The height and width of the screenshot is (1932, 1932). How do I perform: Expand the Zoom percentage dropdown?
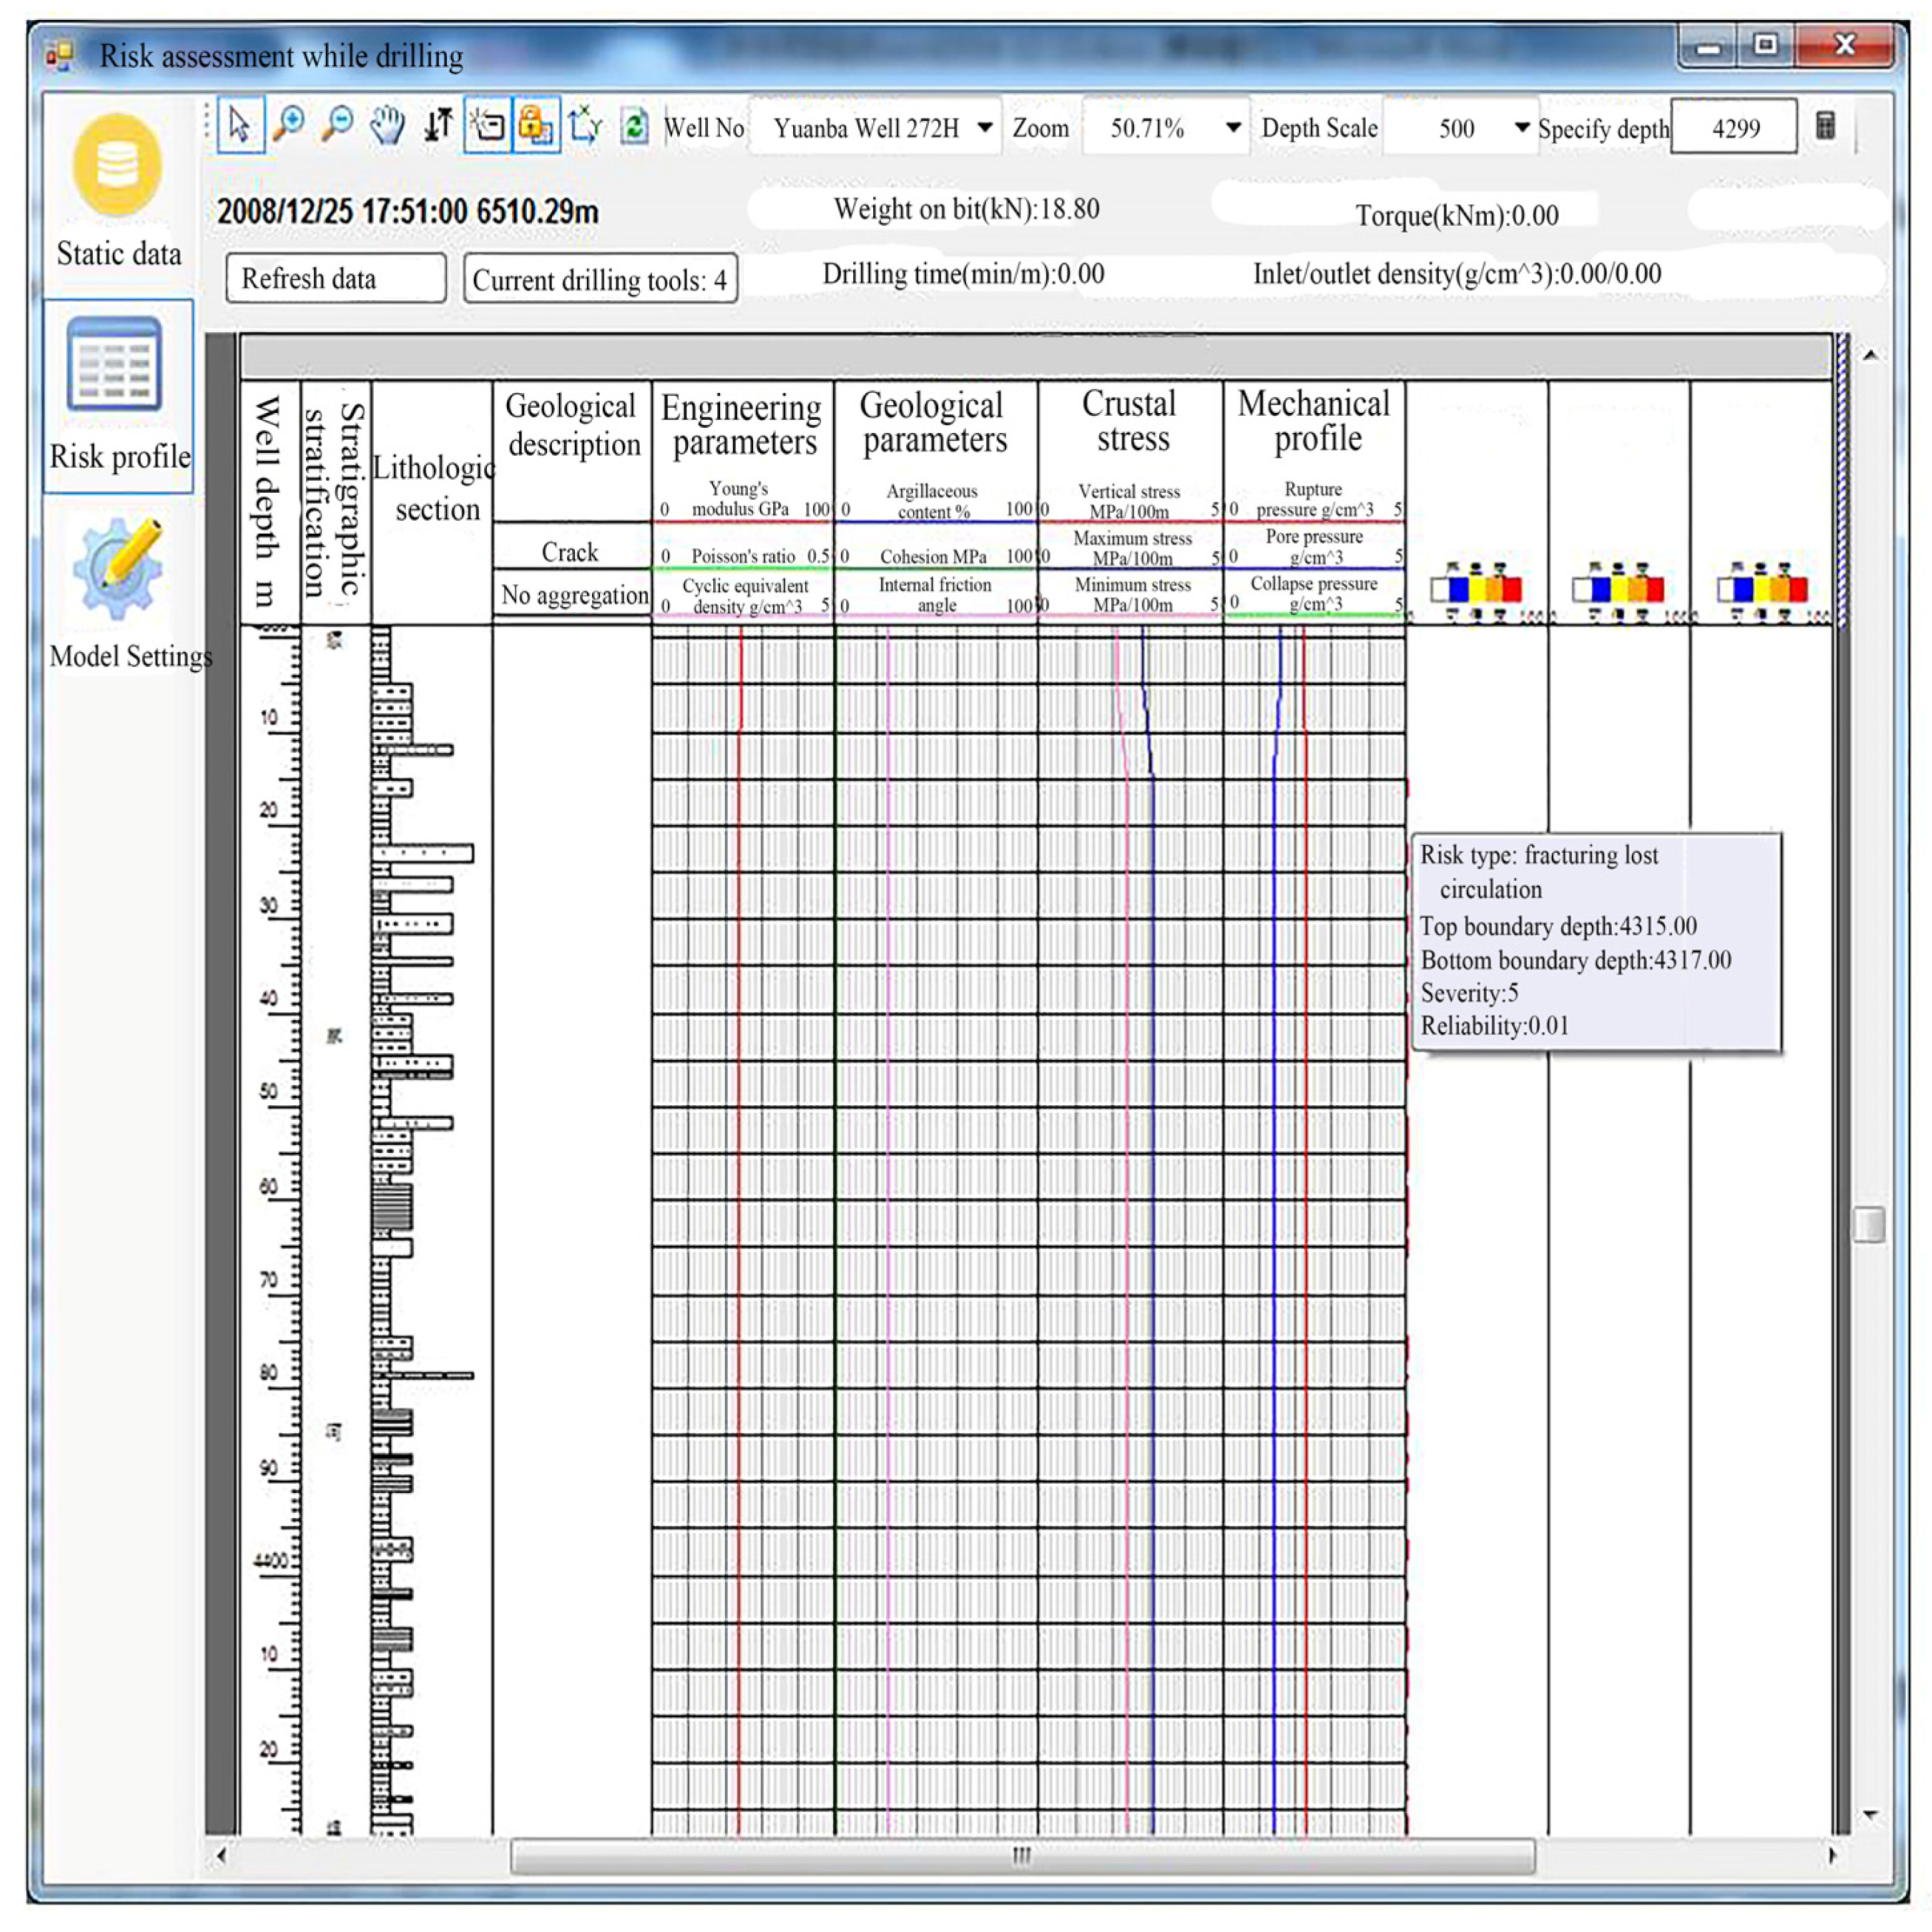[x=1233, y=128]
